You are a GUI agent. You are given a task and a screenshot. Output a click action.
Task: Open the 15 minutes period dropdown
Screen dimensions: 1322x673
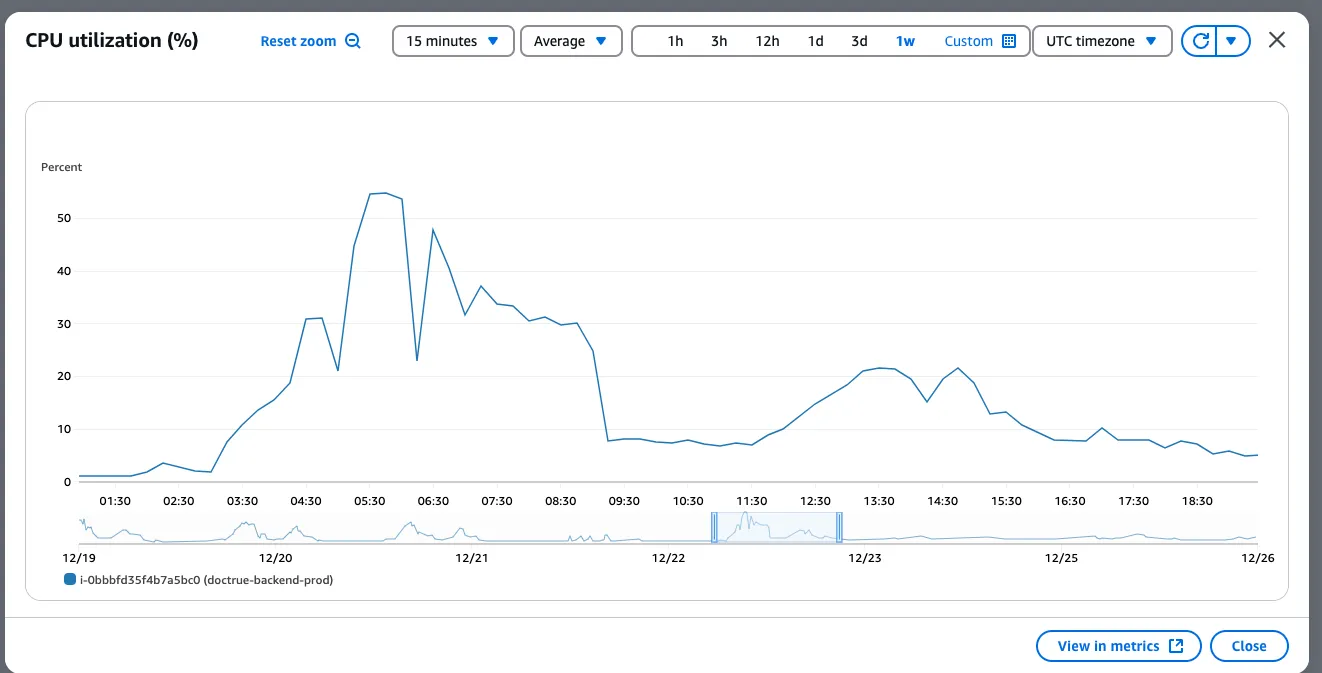tap(452, 40)
